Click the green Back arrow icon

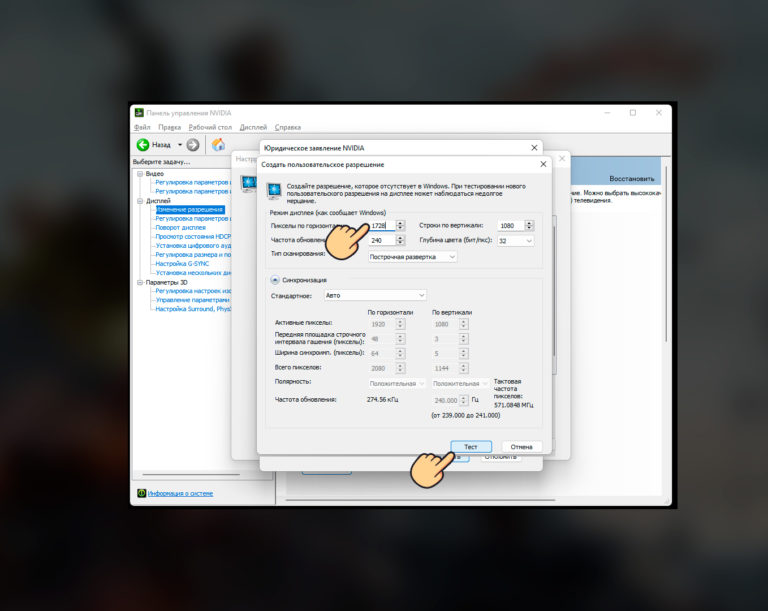click(x=143, y=145)
